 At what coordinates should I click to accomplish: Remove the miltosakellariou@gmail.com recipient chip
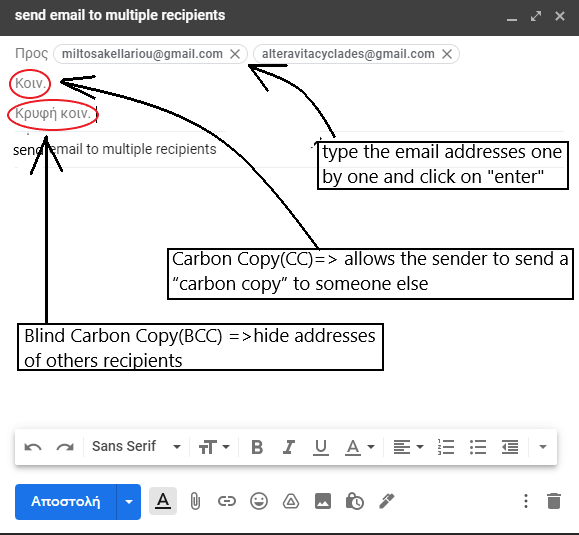tap(235, 54)
